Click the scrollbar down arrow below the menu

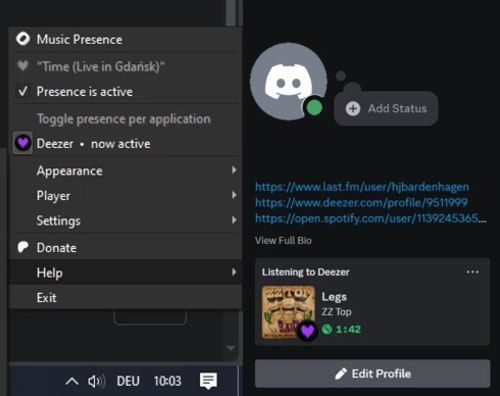[x=231, y=348]
